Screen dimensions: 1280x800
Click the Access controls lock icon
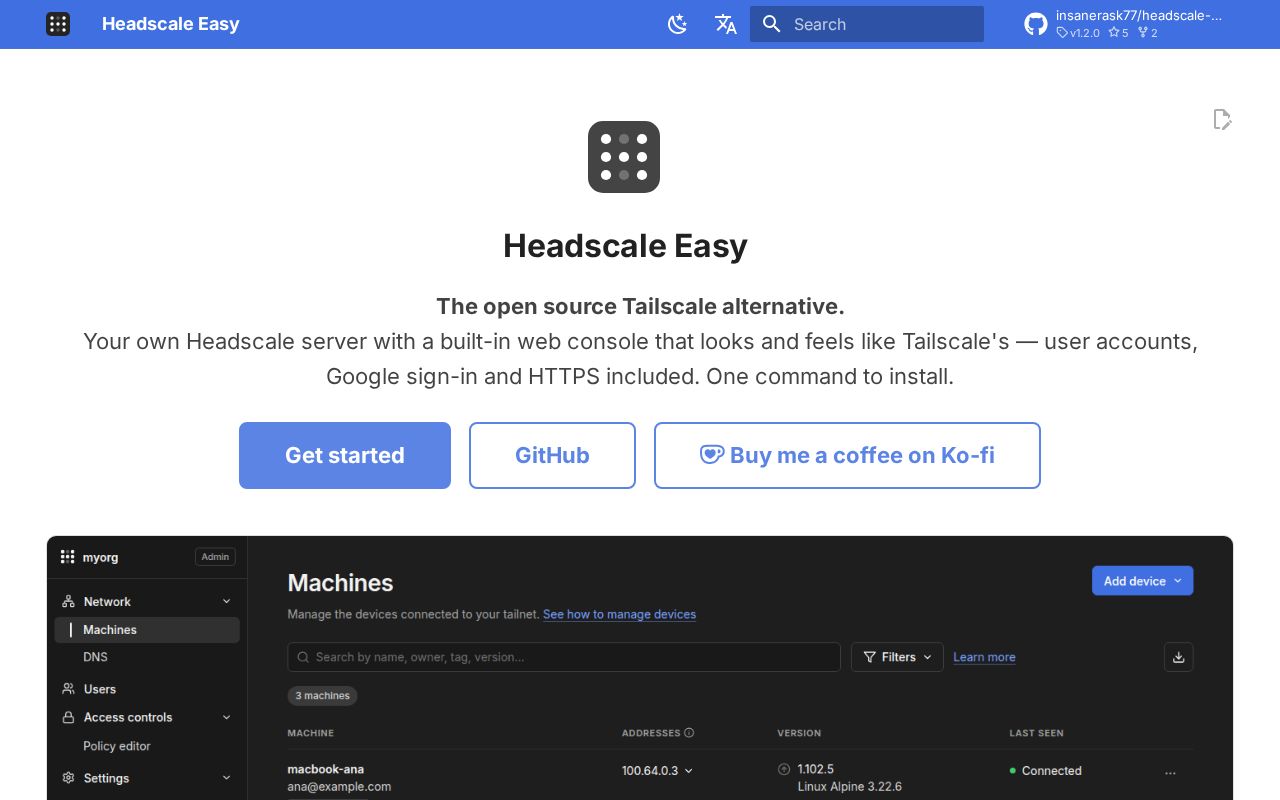click(68, 717)
